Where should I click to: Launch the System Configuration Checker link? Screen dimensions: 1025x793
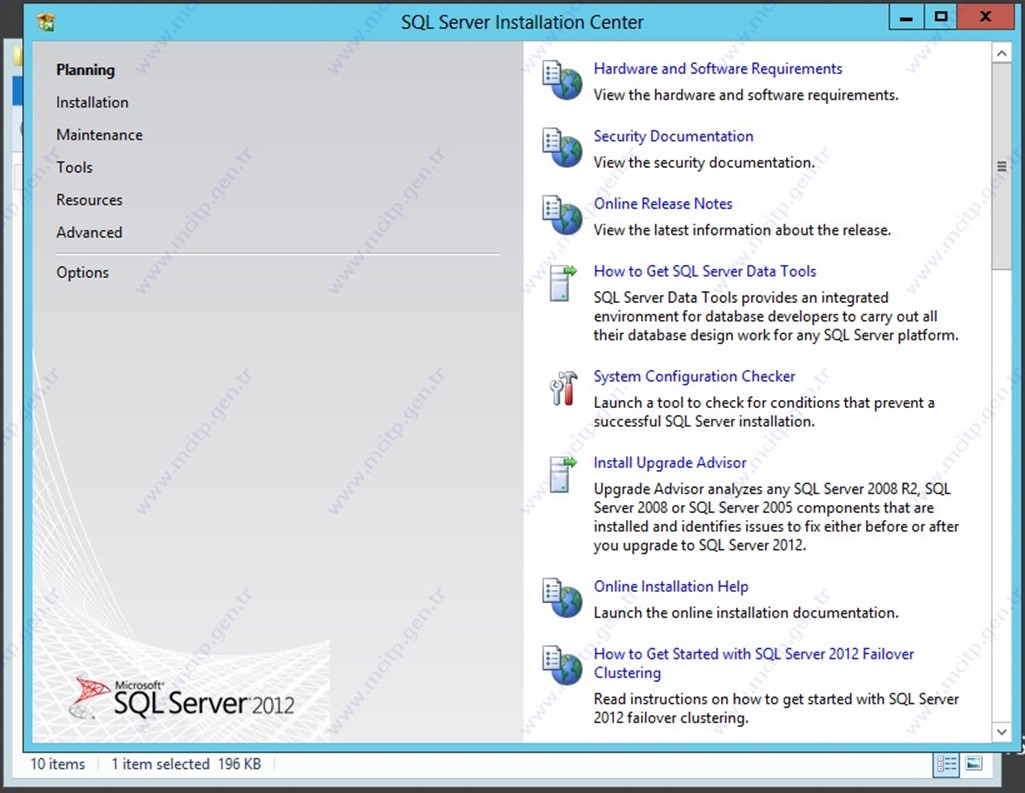point(694,376)
